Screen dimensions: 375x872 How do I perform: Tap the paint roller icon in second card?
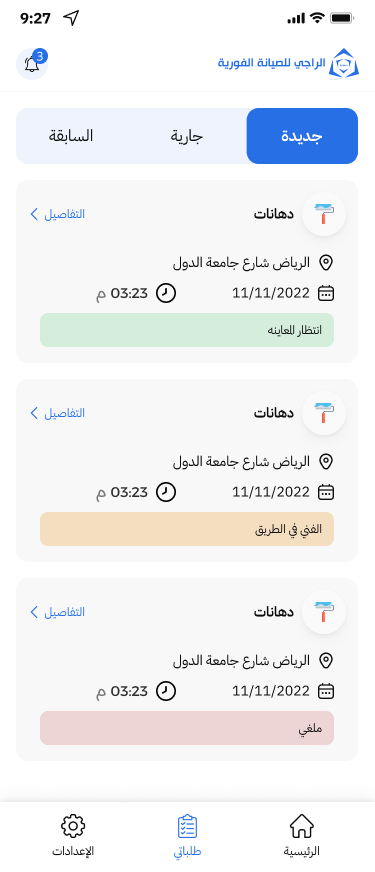324,413
